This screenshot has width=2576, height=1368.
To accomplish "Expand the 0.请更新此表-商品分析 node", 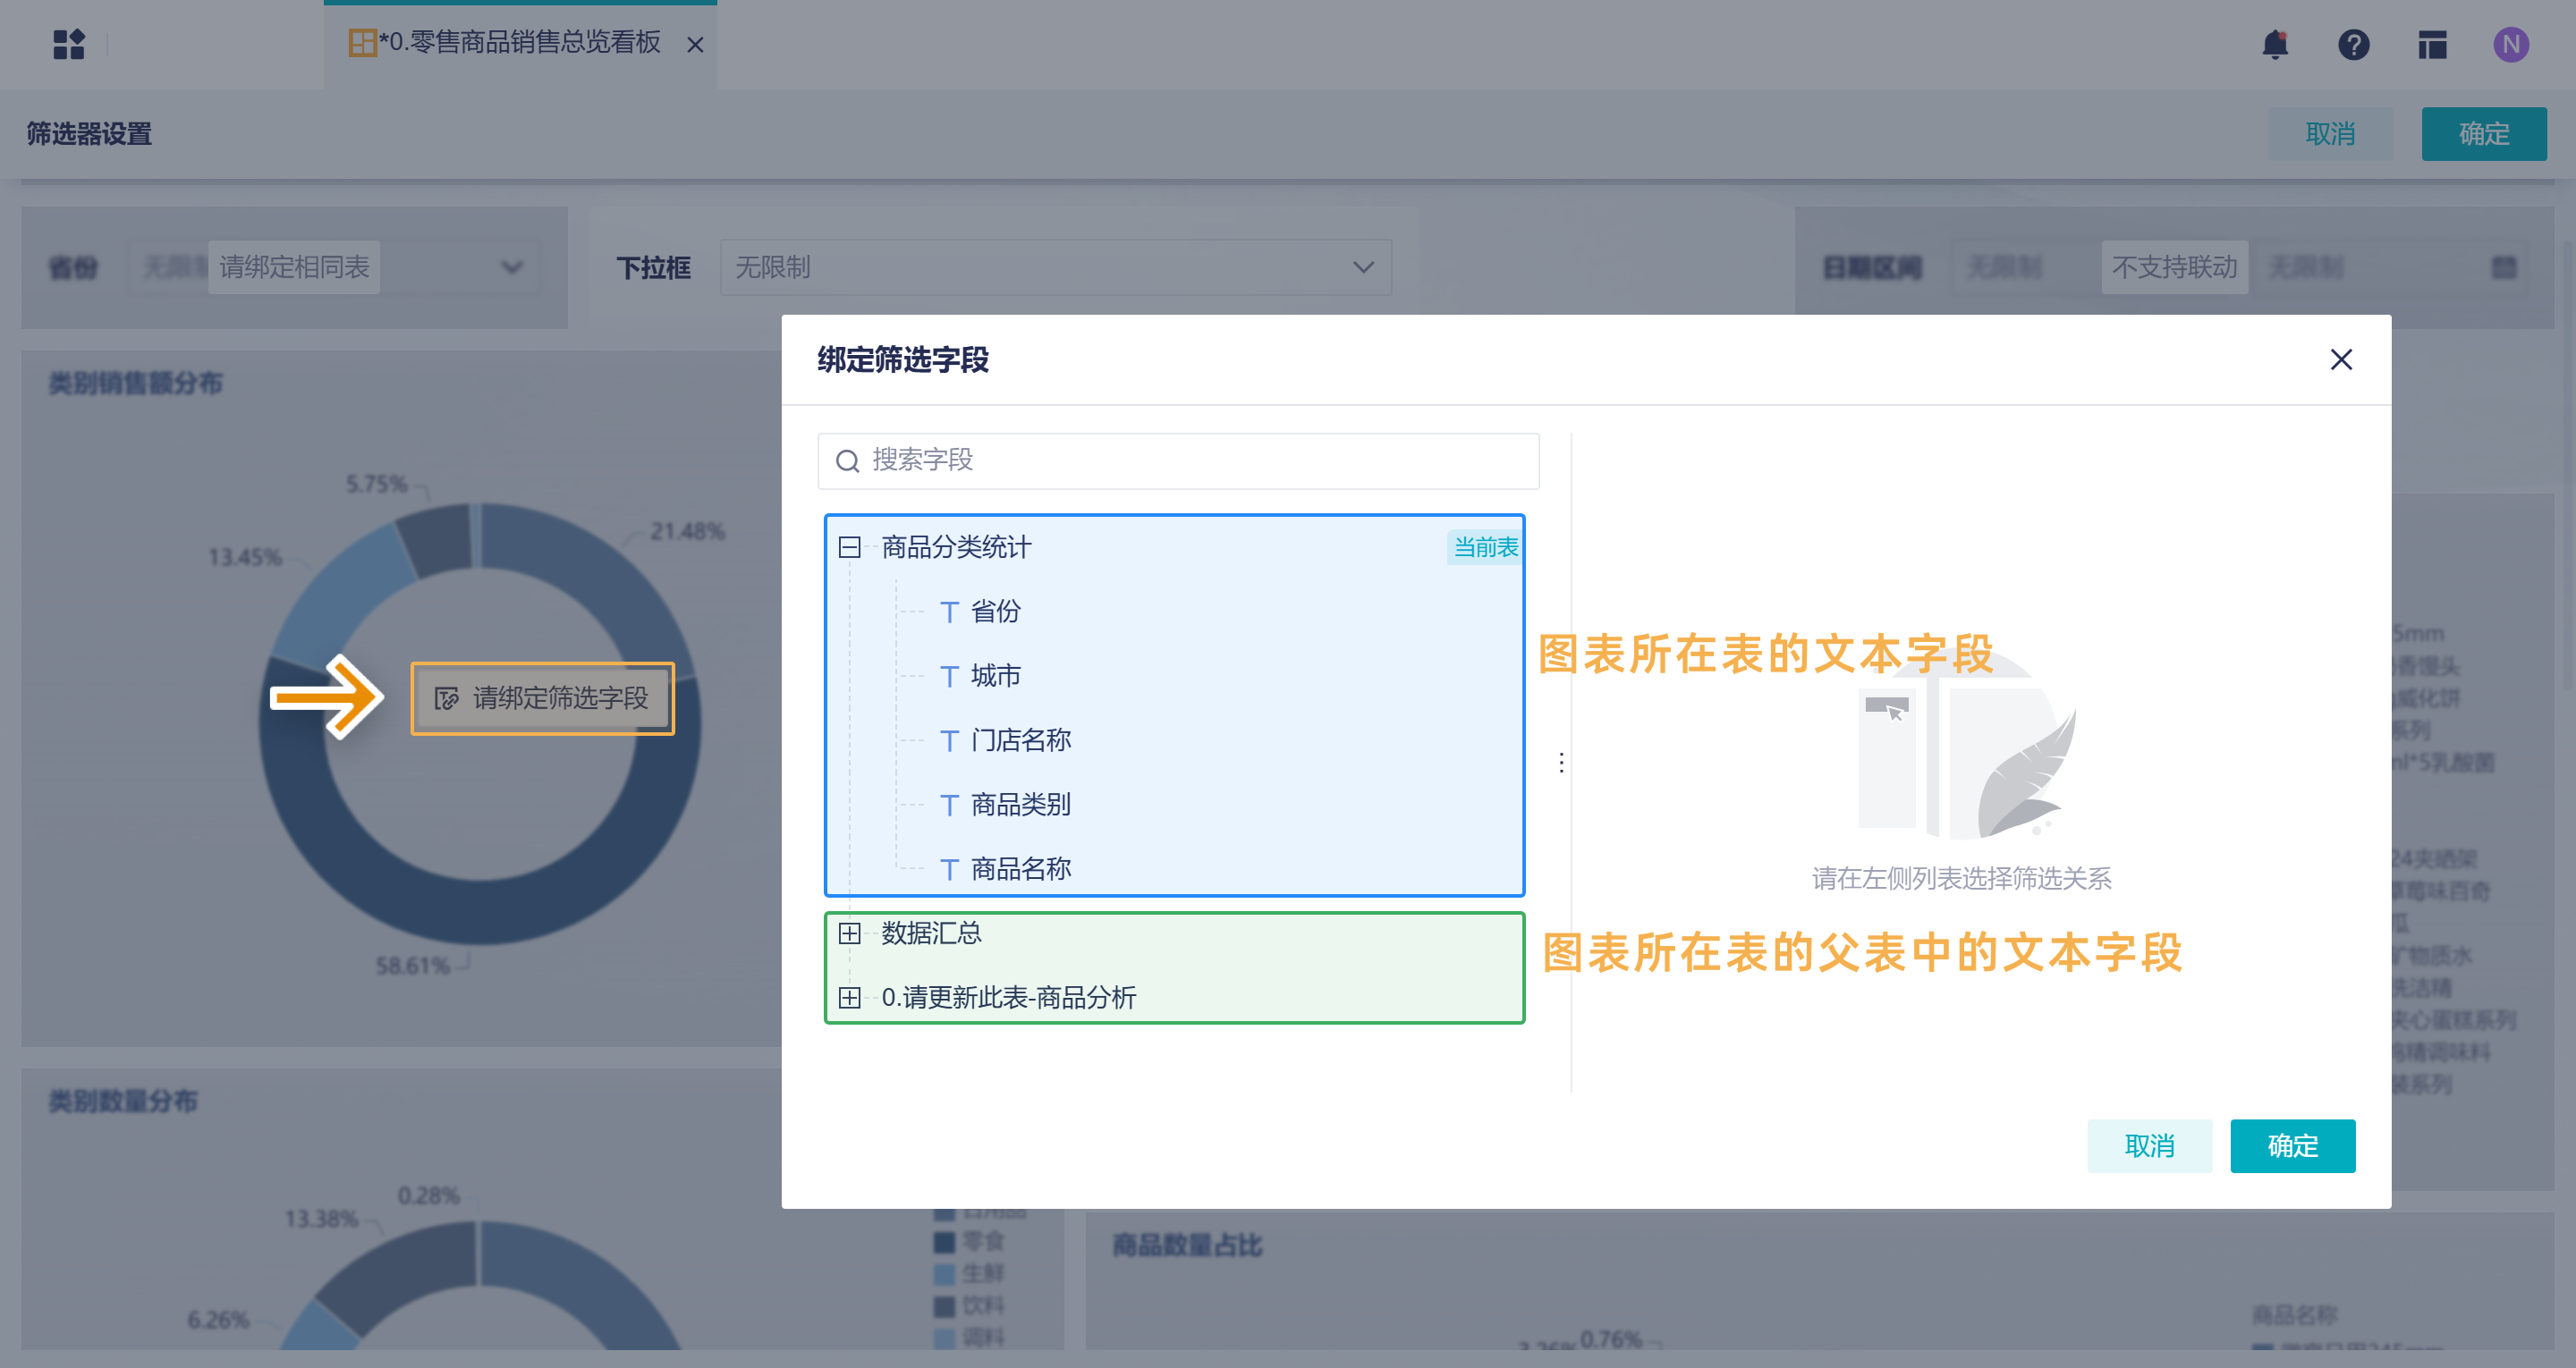I will (x=849, y=997).
